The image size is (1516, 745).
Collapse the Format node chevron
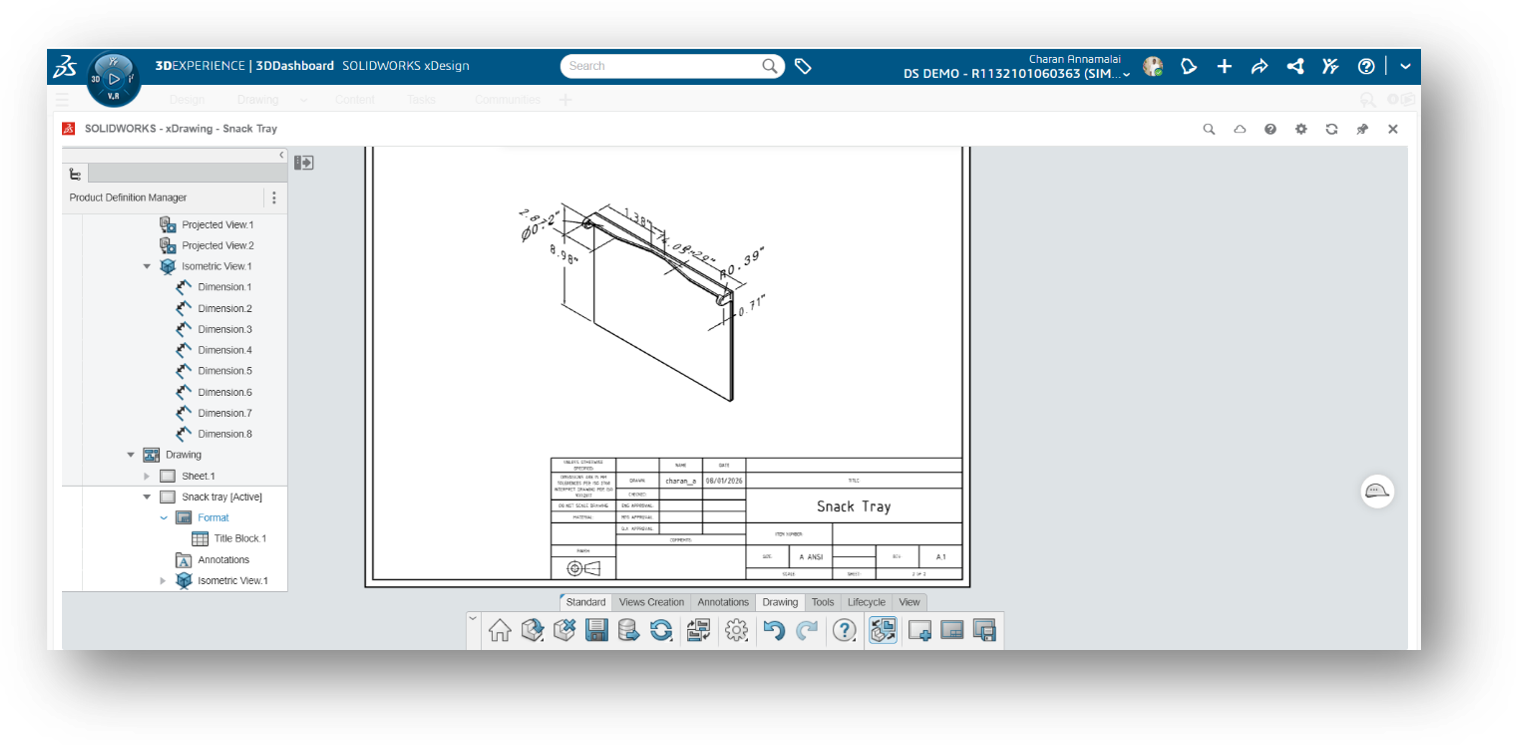click(164, 518)
